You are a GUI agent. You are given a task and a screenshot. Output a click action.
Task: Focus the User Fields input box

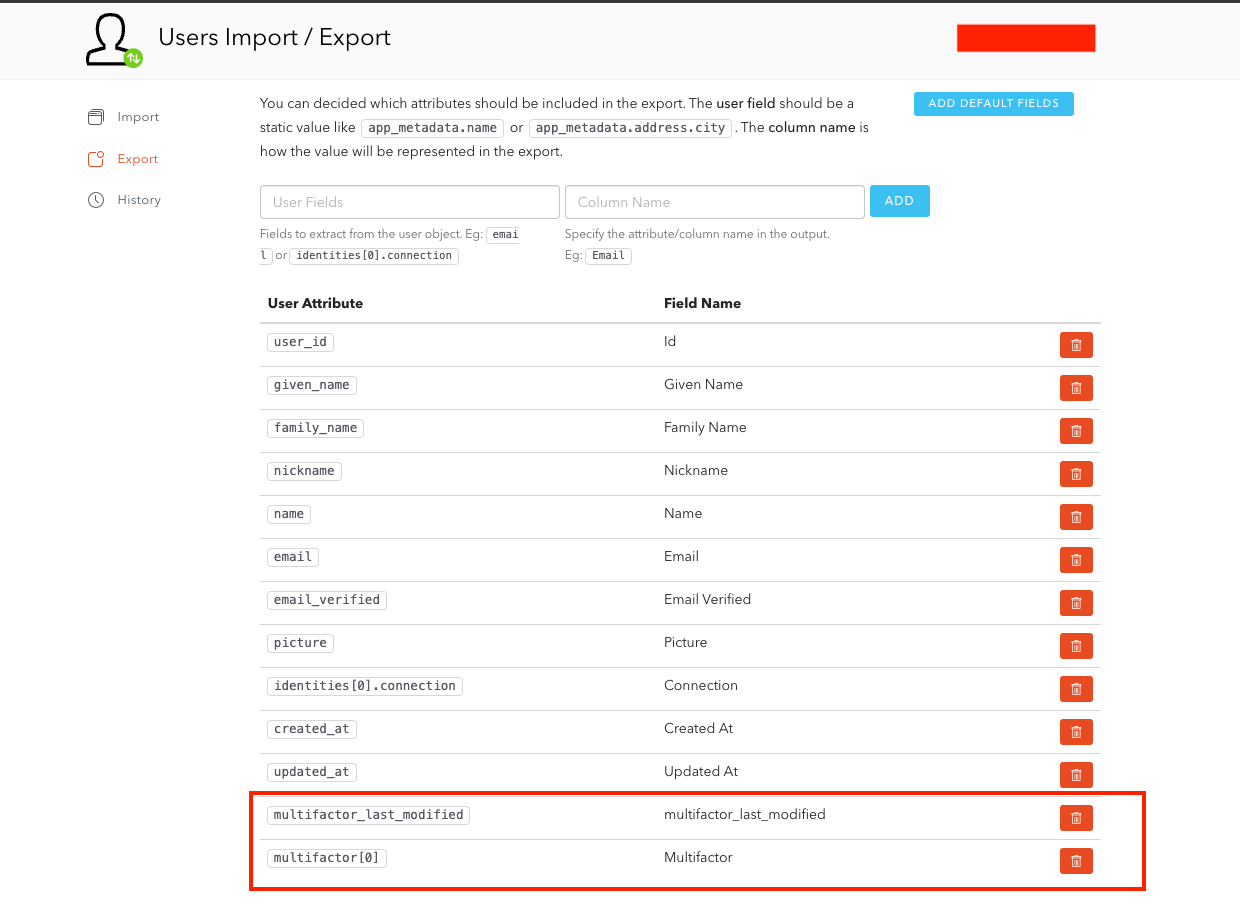[409, 201]
